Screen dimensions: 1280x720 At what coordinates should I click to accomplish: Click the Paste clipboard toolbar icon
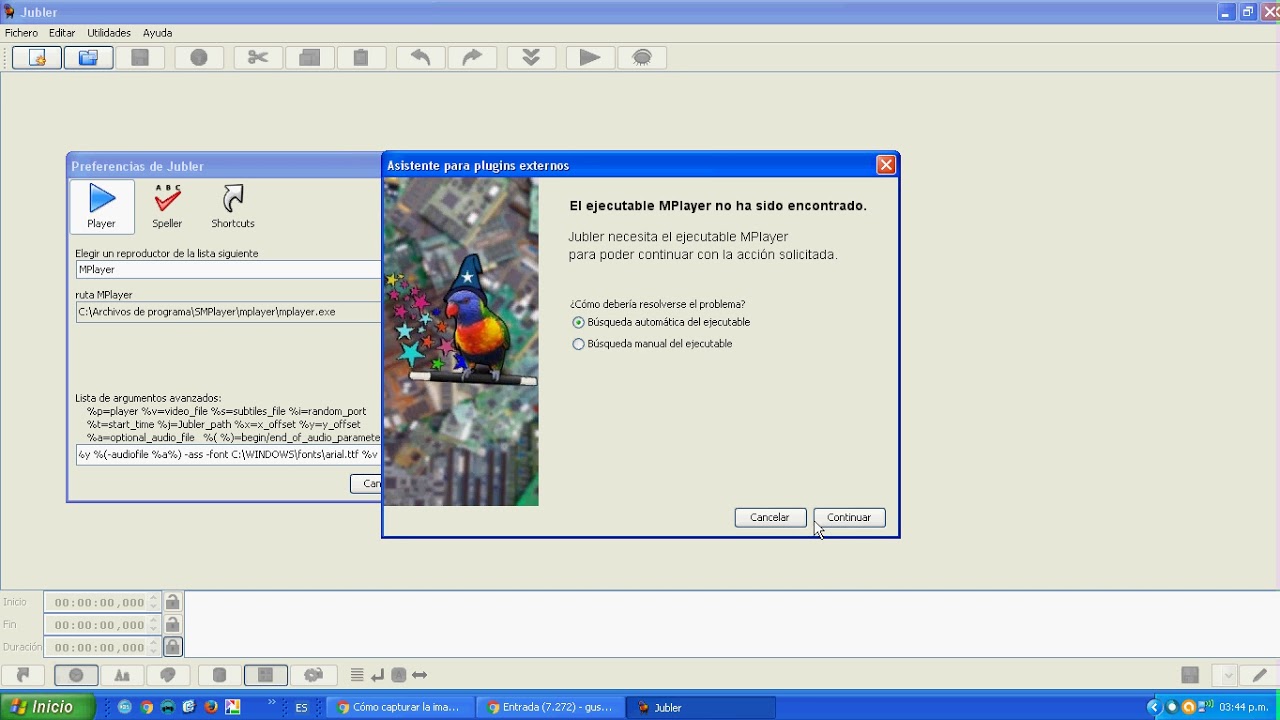(x=361, y=58)
